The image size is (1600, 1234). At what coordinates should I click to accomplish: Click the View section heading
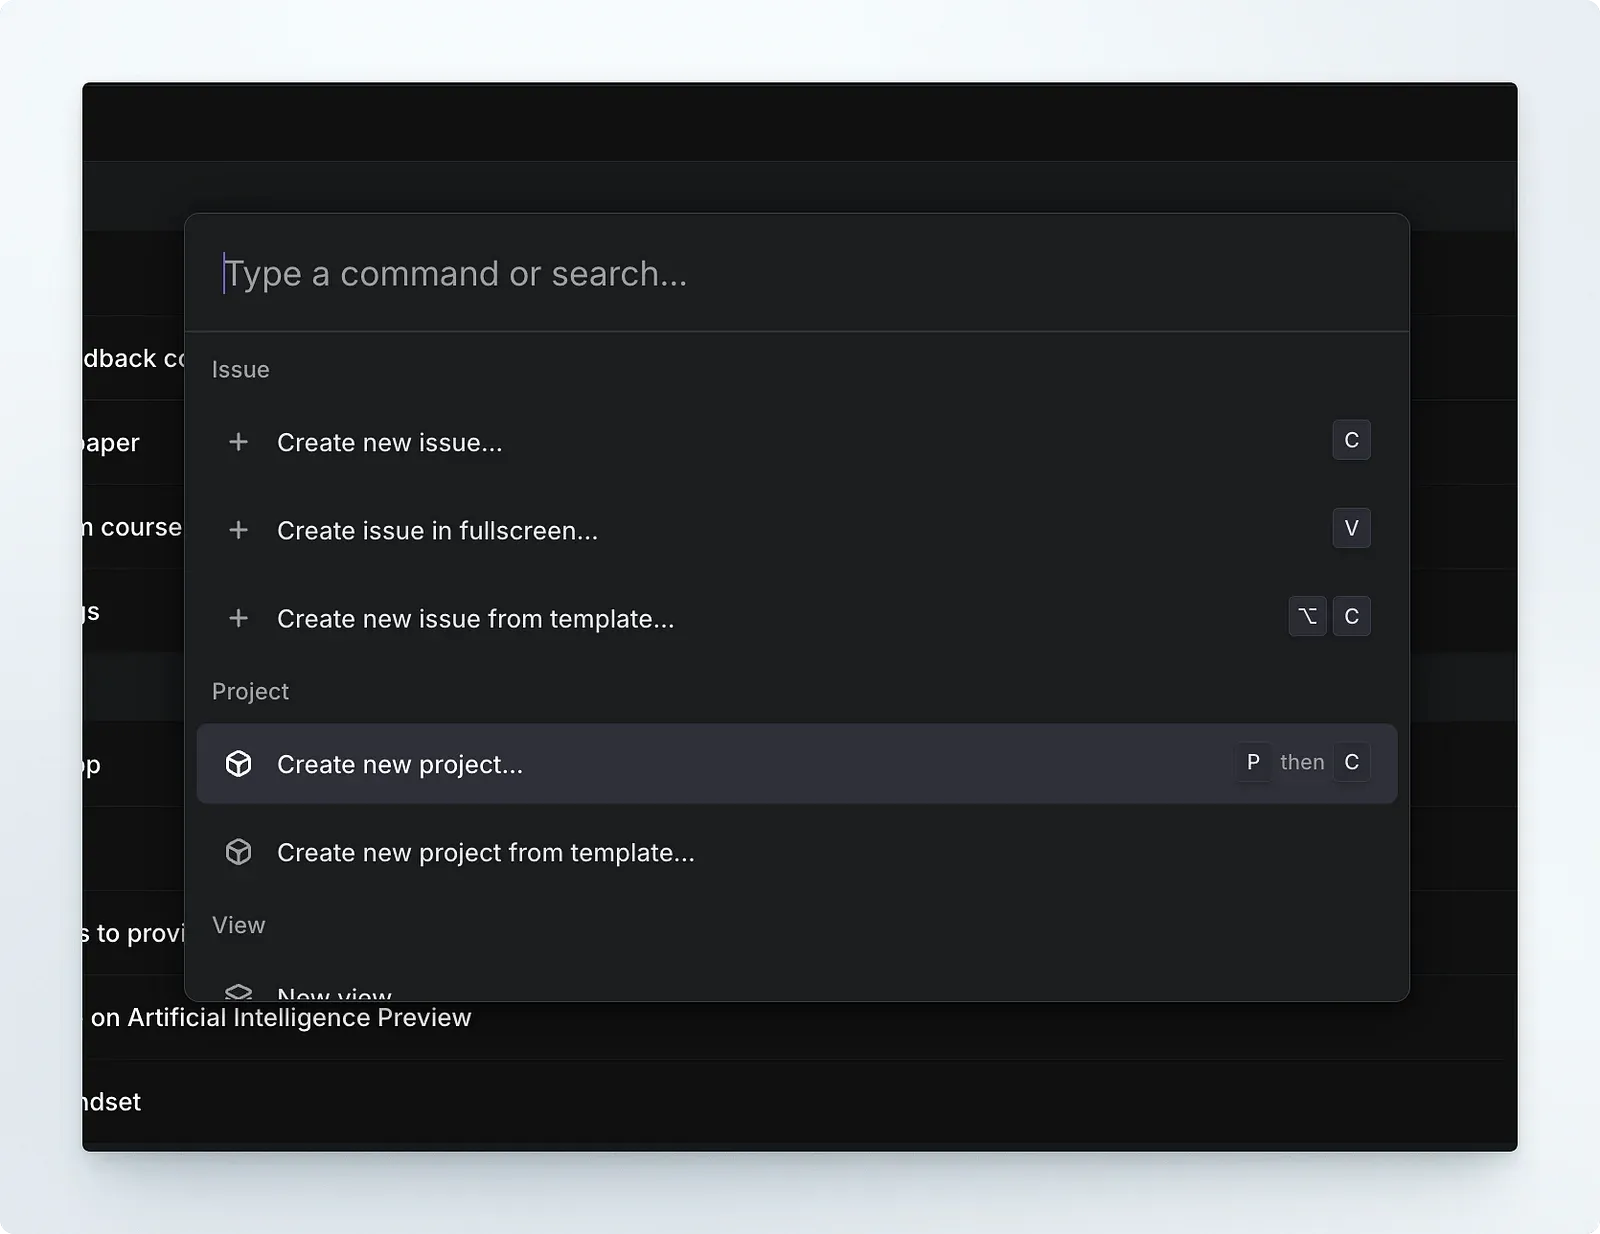click(x=238, y=926)
